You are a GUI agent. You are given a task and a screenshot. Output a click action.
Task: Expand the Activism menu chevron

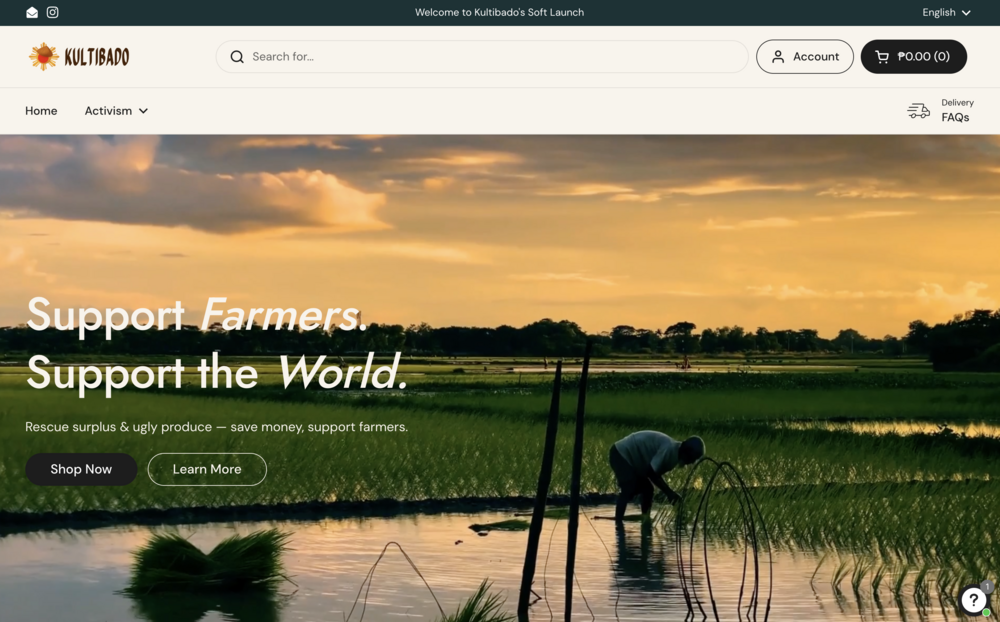pyautogui.click(x=143, y=111)
